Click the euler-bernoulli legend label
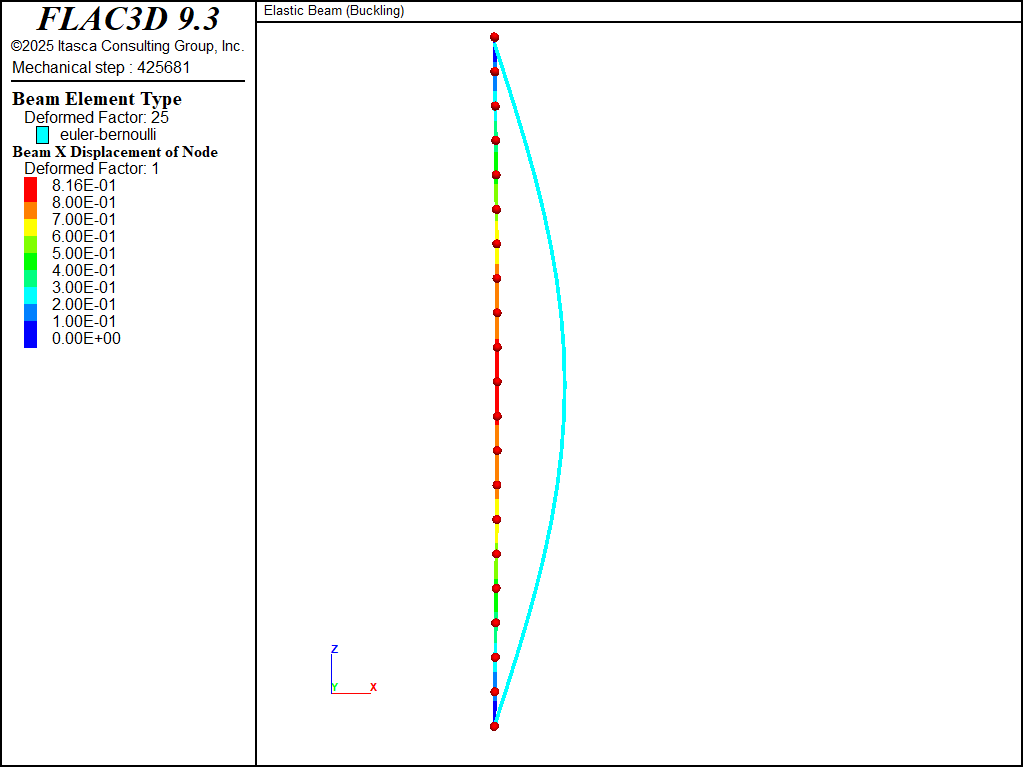Screen dimensions: 1024x768 click(x=108, y=134)
